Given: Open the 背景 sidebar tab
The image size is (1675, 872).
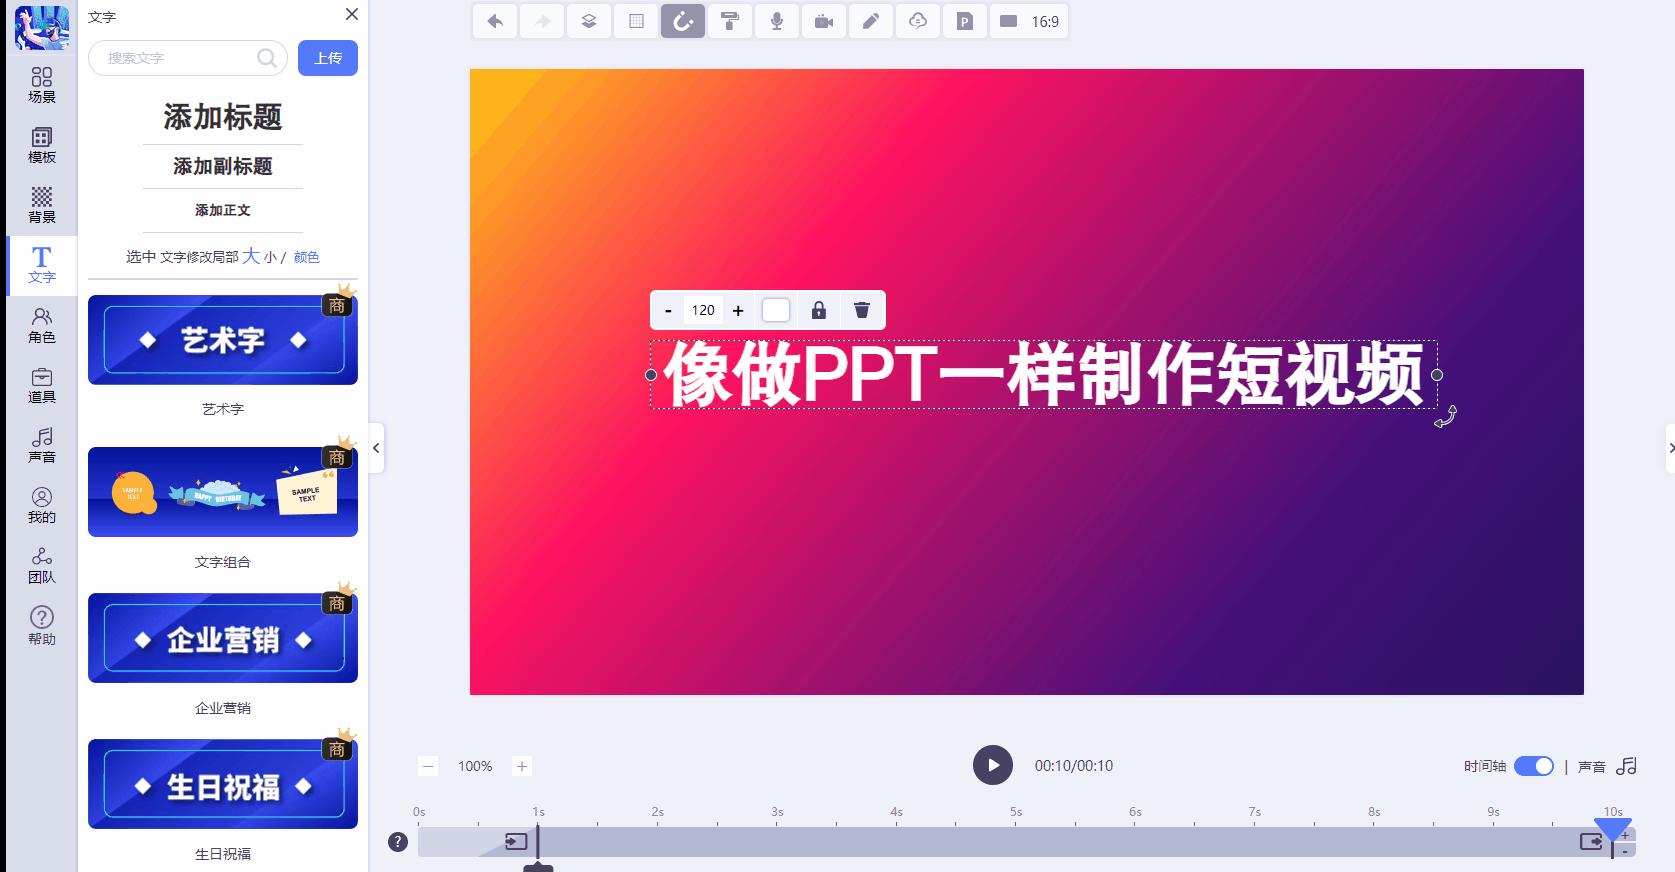Looking at the screenshot, I should [42, 206].
